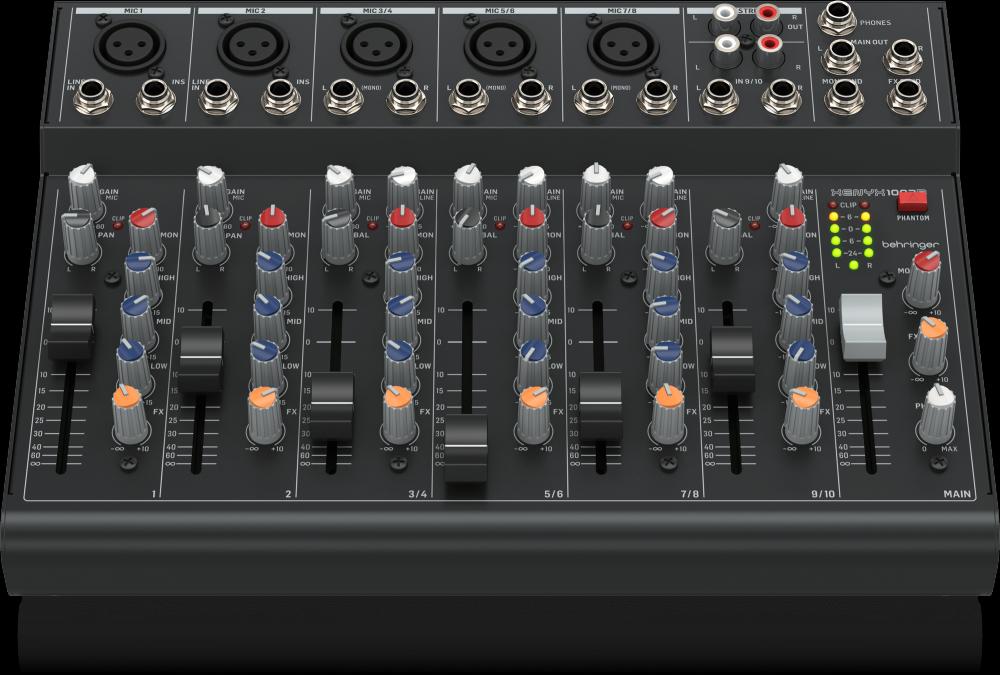1000x675 pixels.
Task: Click the grey MAIN fader cap
Action: pyautogui.click(x=864, y=327)
